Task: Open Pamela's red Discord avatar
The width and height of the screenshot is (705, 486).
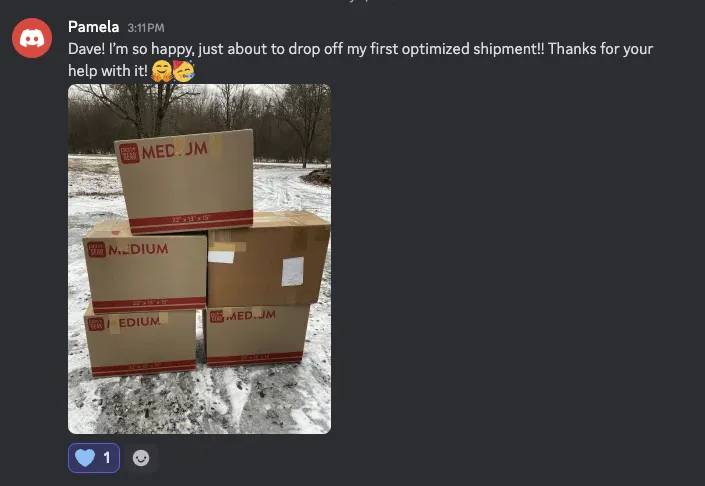Action: click(x=32, y=38)
